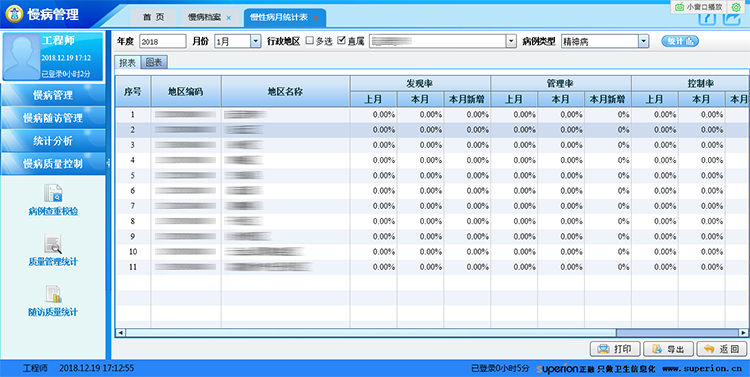Open 病例查重校验 icon in the sidebar
The width and height of the screenshot is (750, 377).
[x=53, y=193]
